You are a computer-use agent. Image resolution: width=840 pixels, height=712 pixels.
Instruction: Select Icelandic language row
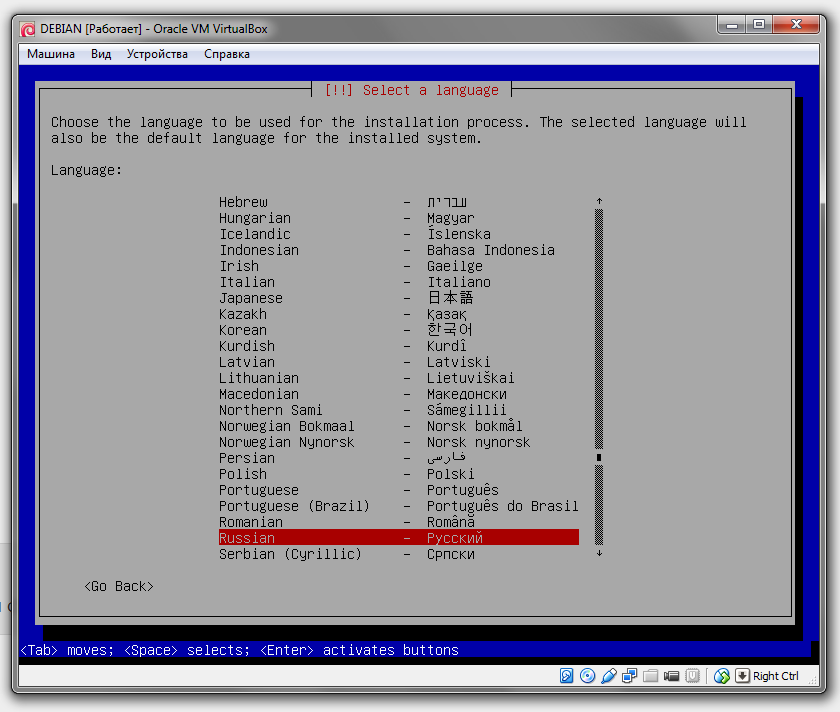tap(399, 234)
